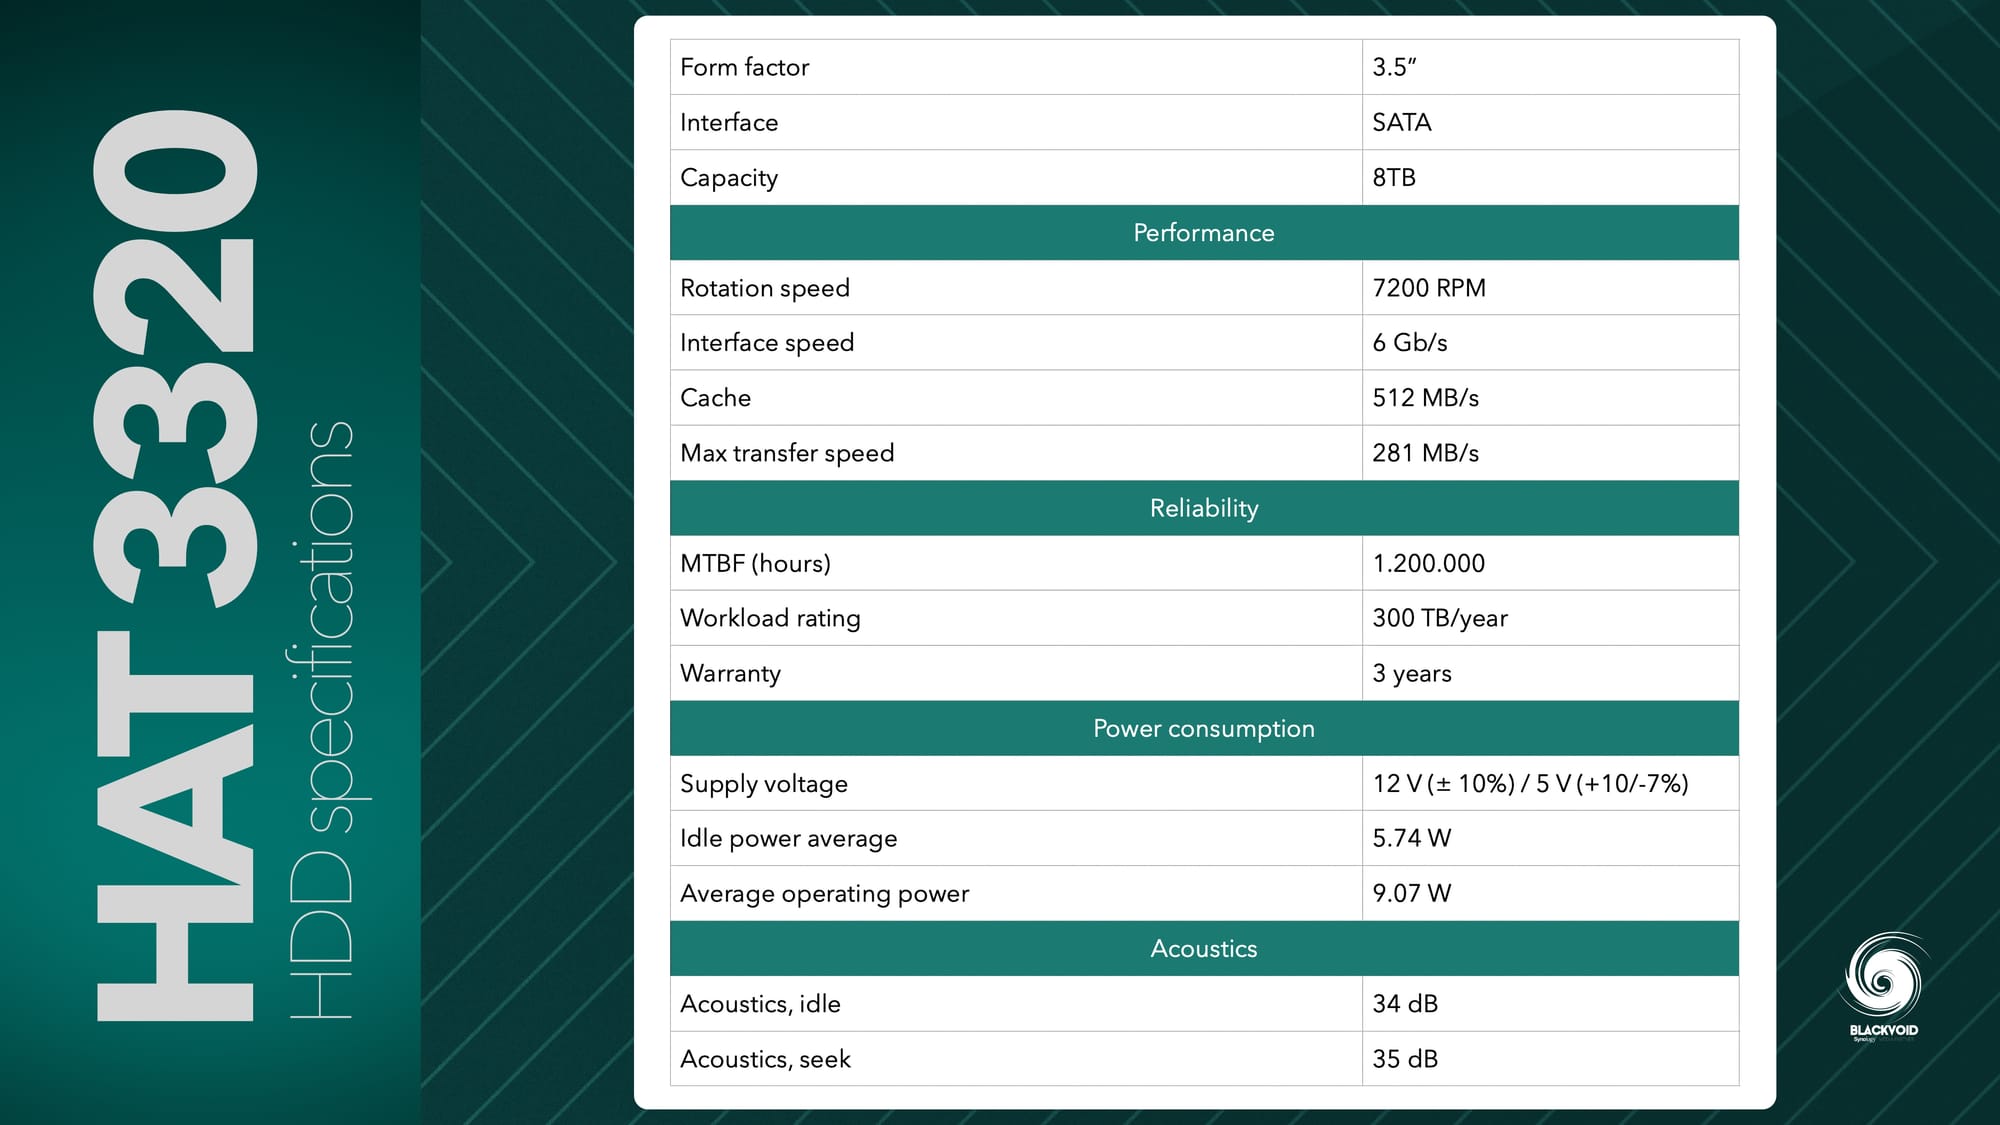This screenshot has width=2000, height=1125.
Task: Select the 'Rotation speed' label
Action: coord(765,288)
